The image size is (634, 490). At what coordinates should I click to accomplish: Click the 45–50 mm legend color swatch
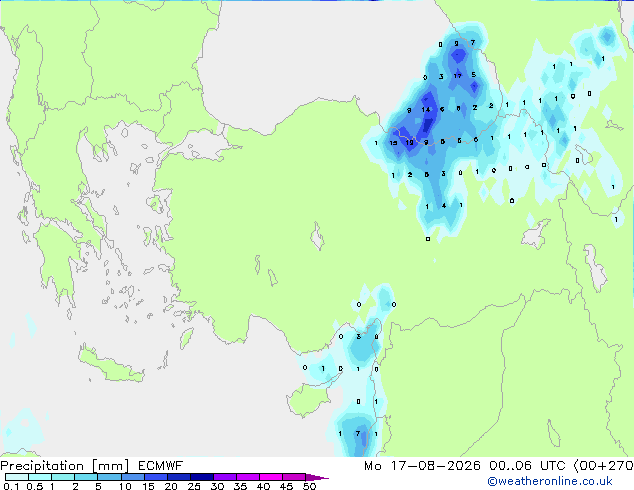pos(294,477)
